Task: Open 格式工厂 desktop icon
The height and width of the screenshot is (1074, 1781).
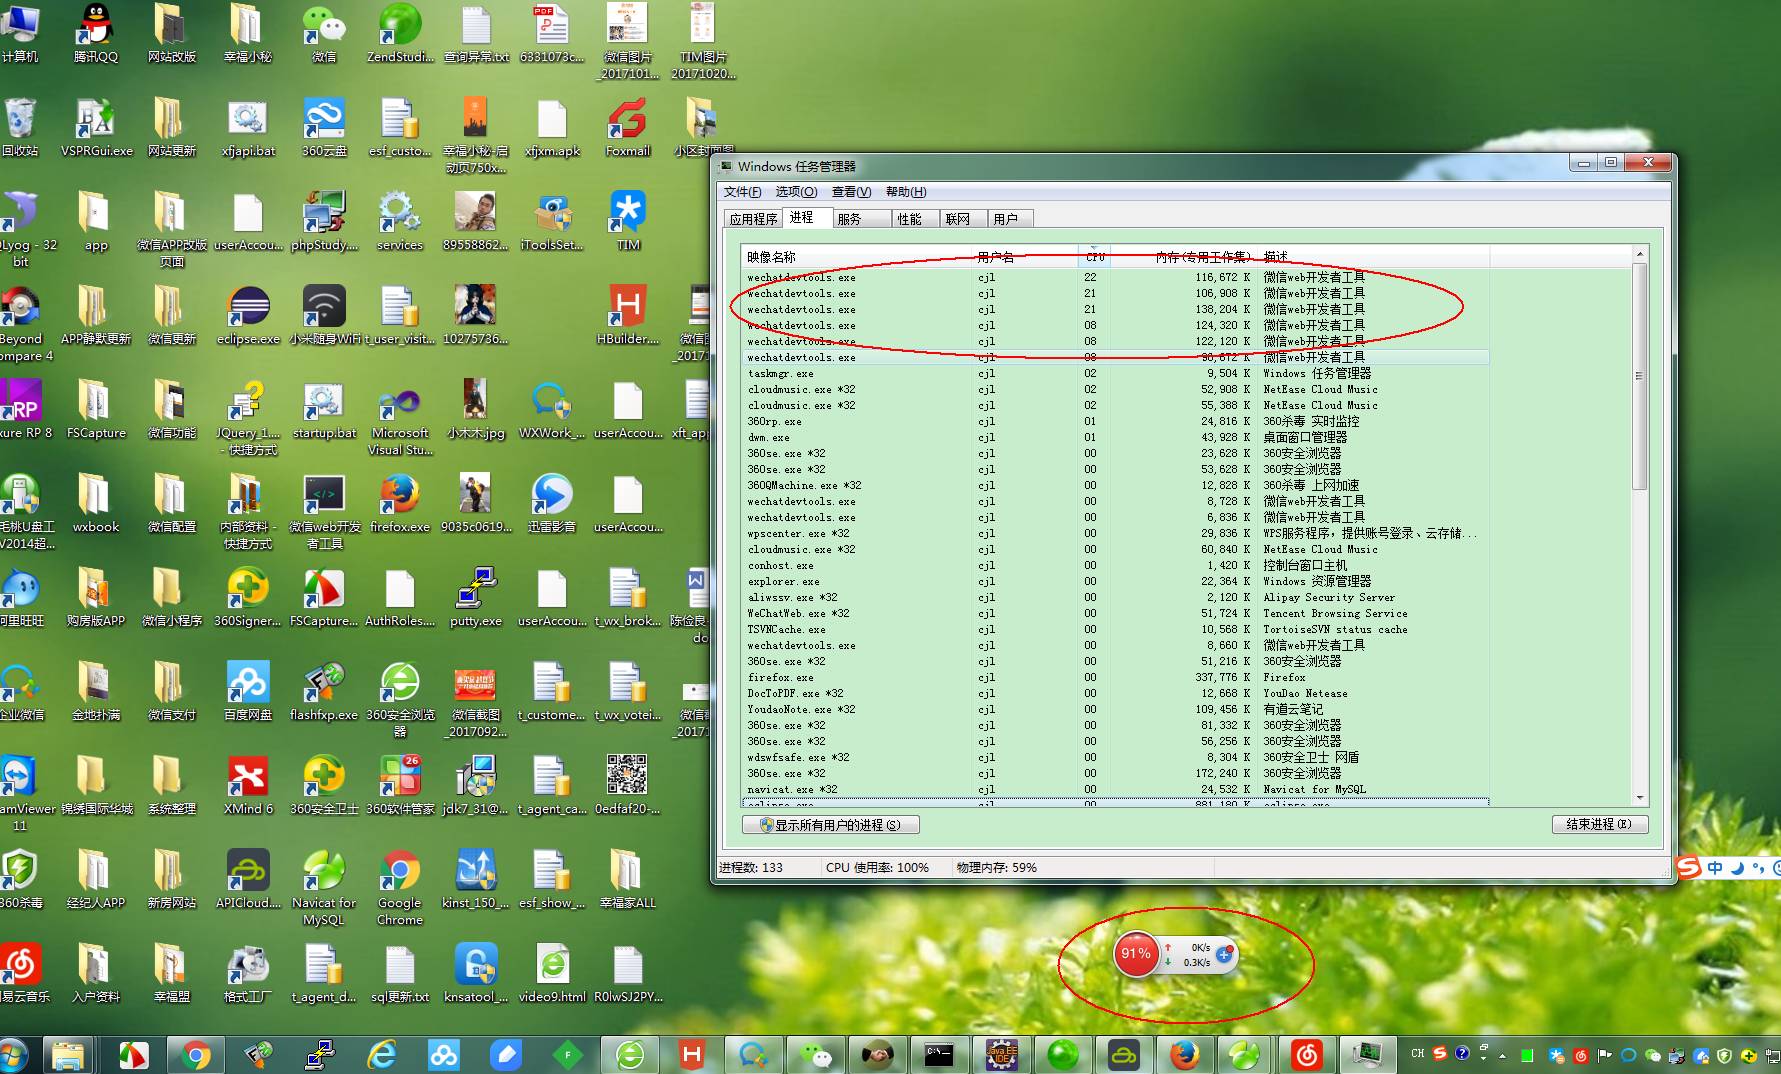Action: point(248,974)
